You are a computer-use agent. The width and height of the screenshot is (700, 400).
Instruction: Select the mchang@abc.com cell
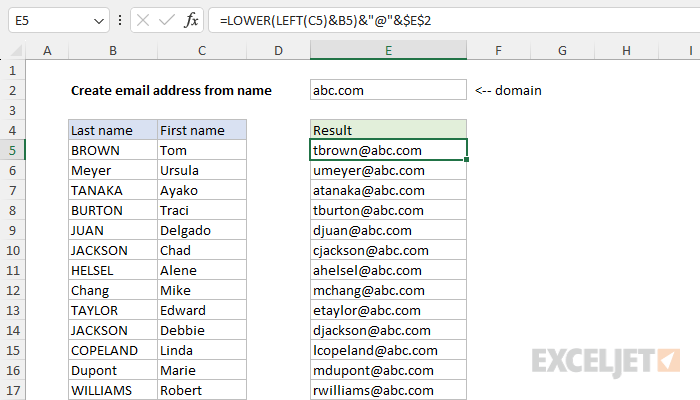pyautogui.click(x=388, y=290)
